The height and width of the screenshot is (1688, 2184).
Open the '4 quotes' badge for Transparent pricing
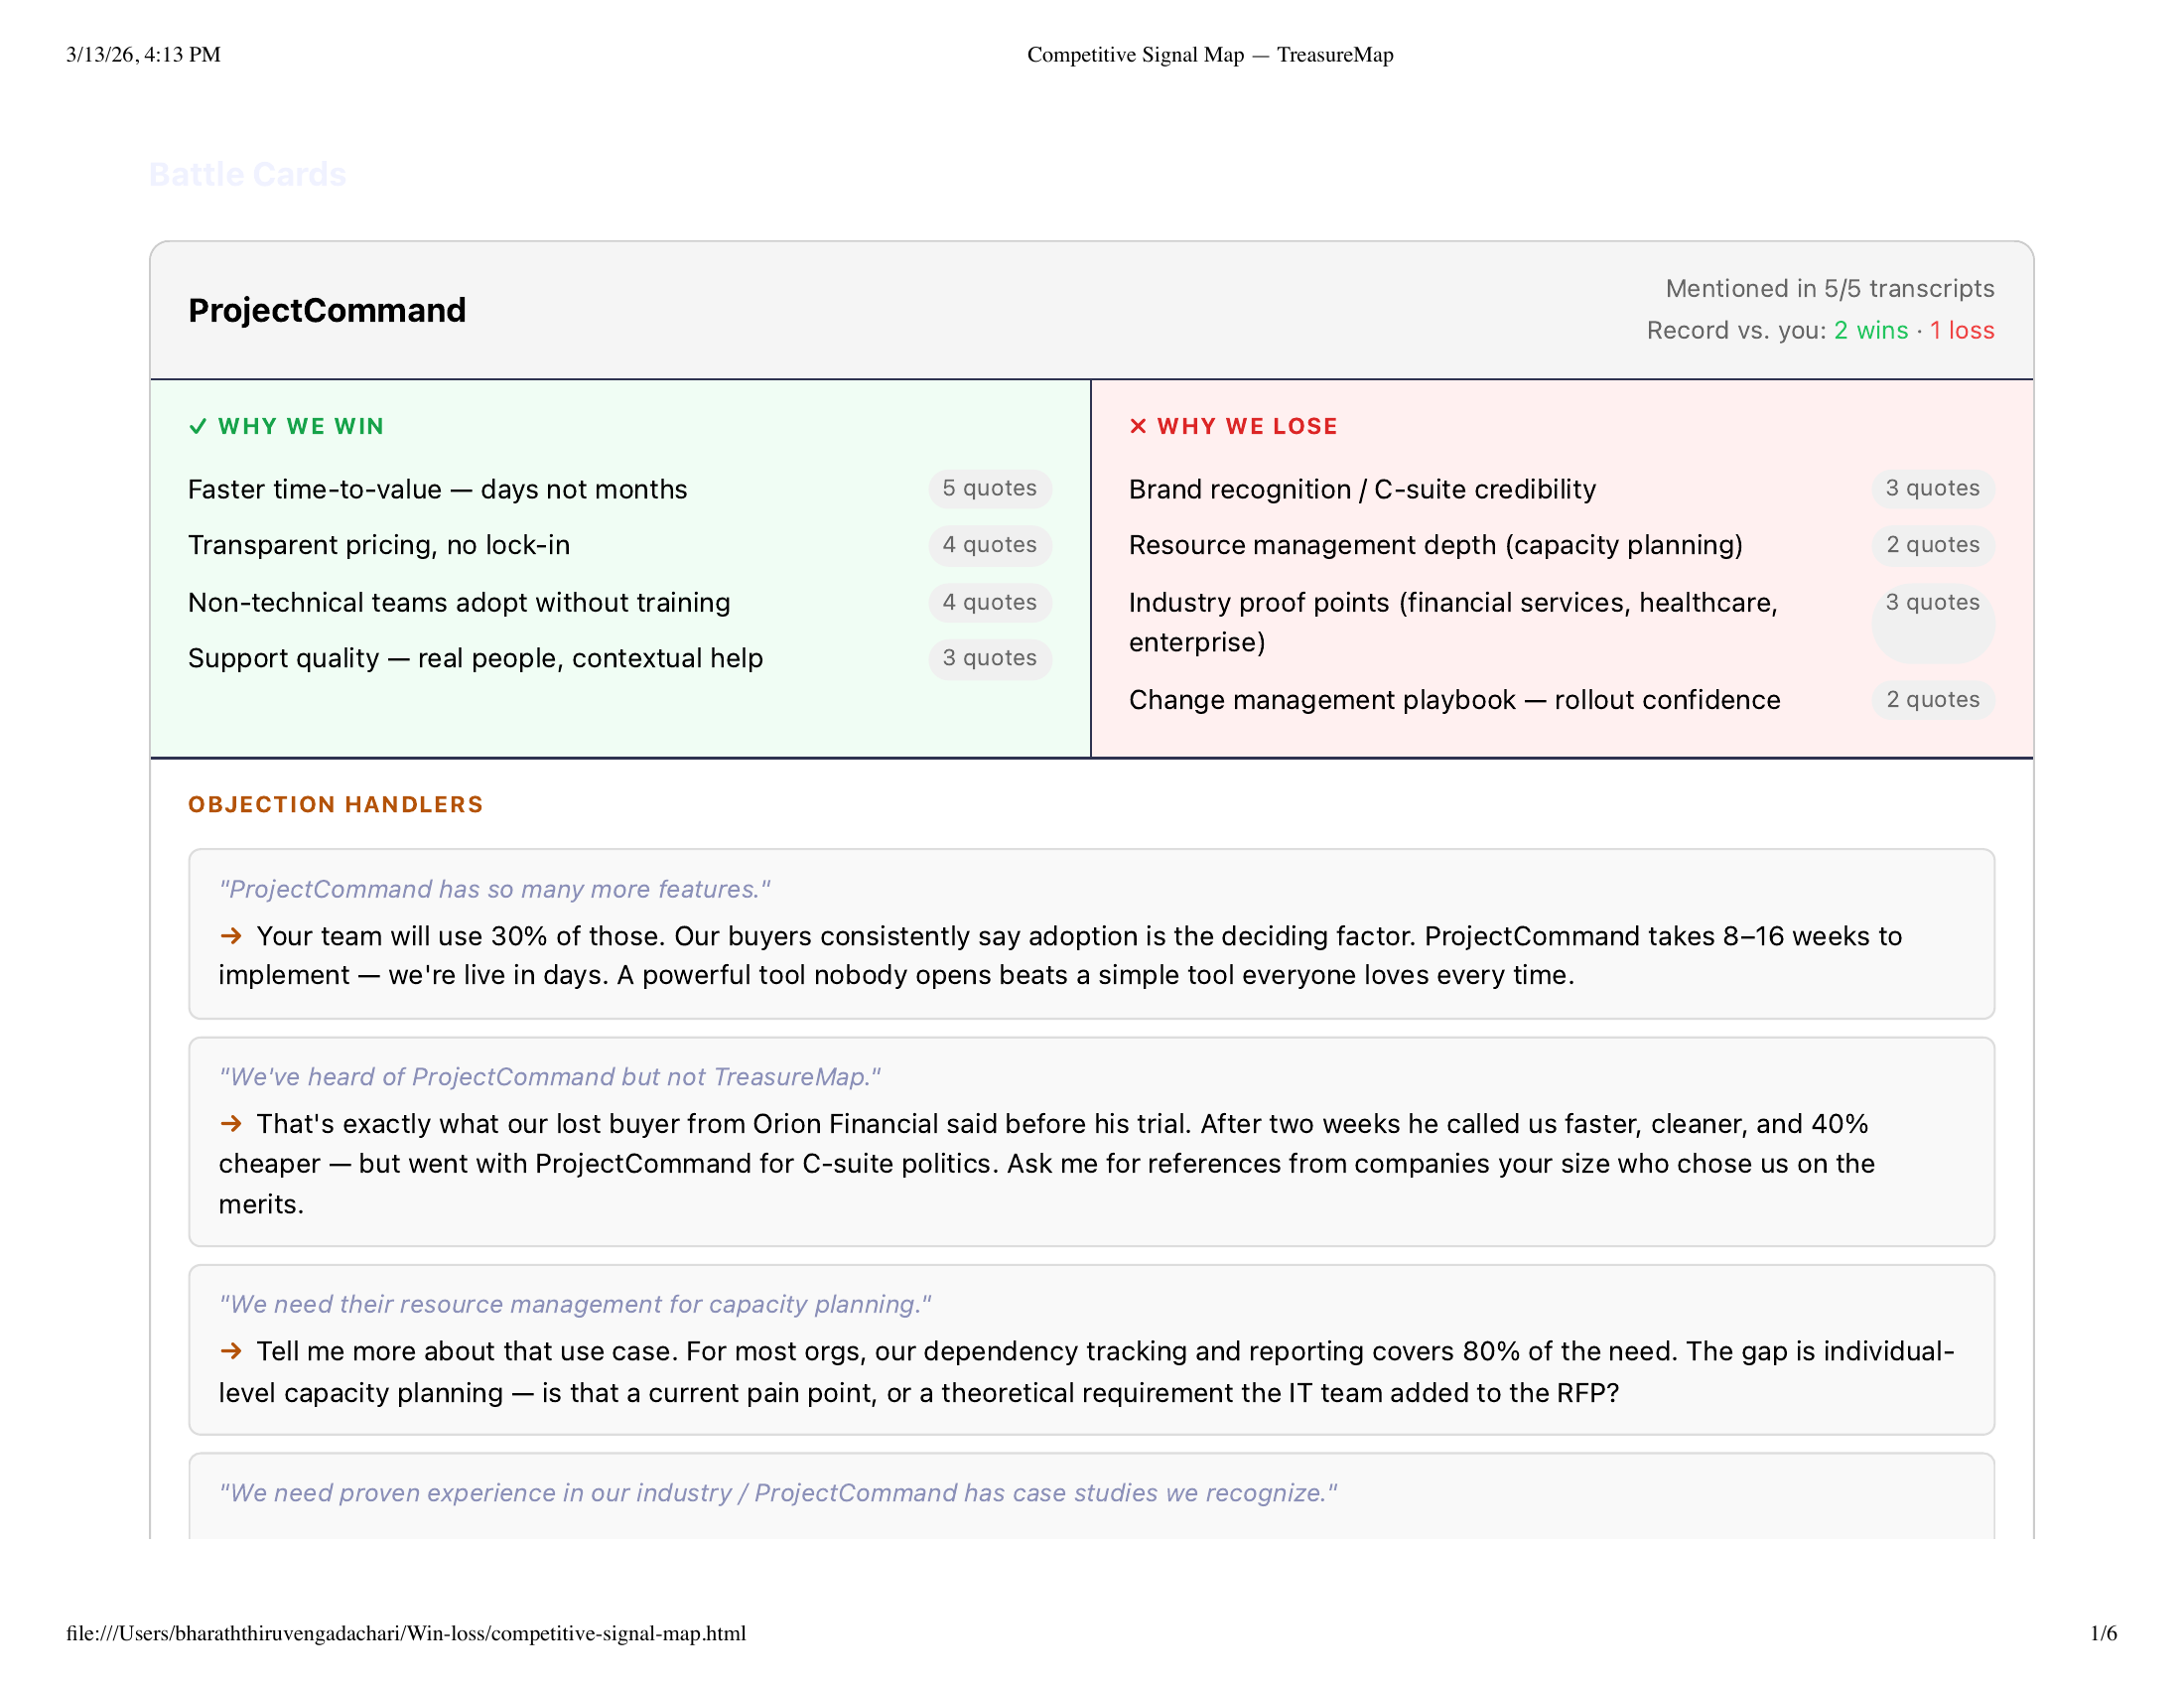tap(989, 545)
